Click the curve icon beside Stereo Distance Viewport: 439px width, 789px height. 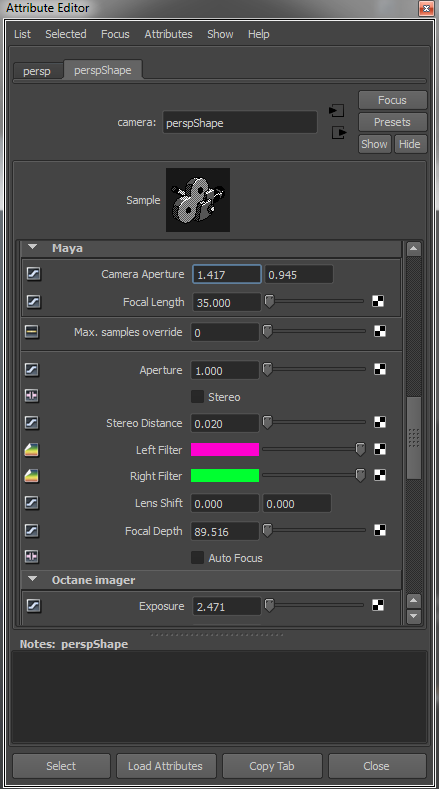(32, 423)
